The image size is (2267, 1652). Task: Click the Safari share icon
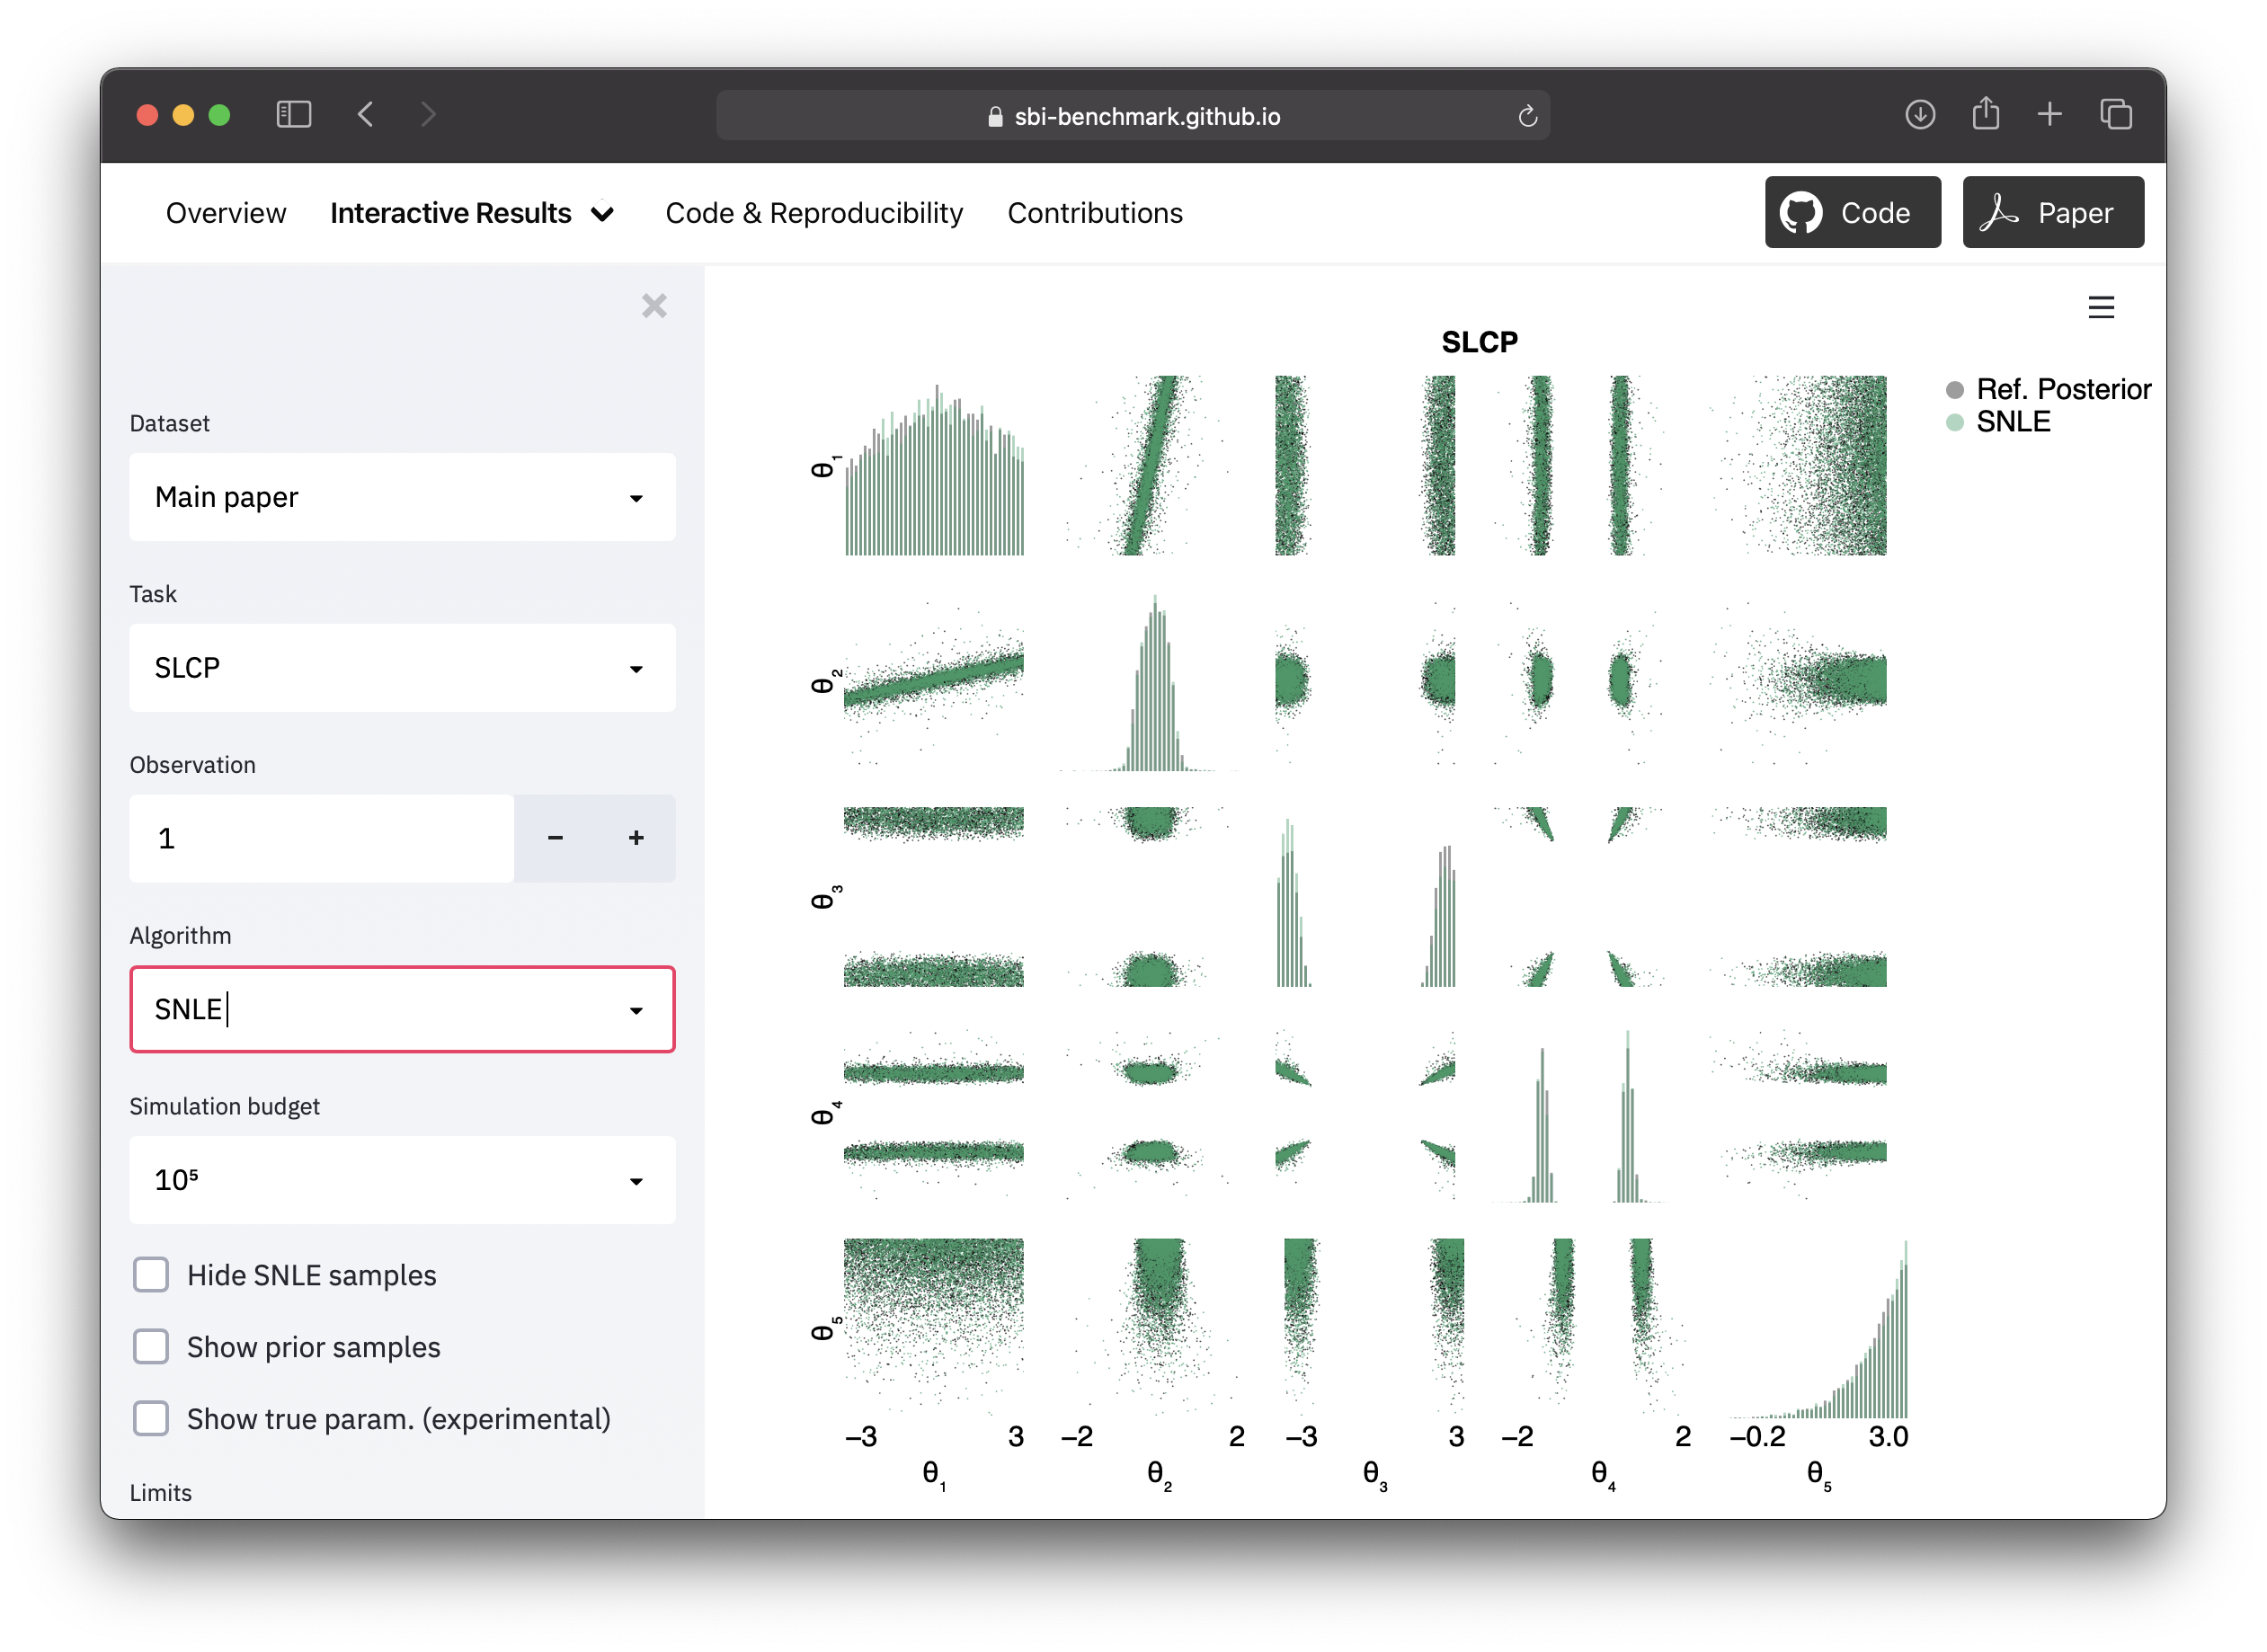click(1985, 114)
